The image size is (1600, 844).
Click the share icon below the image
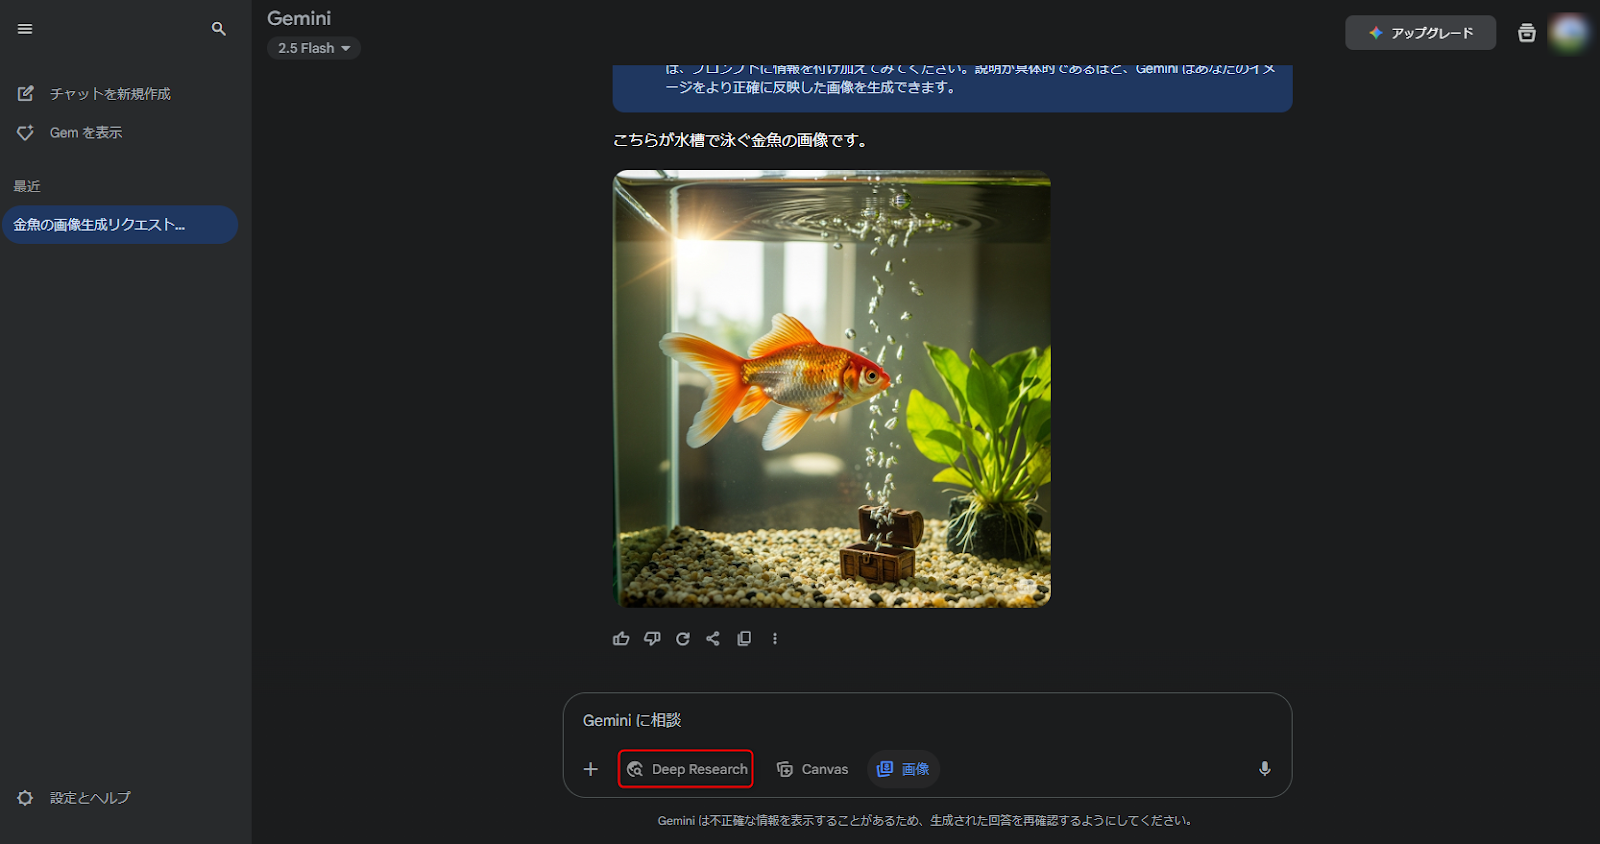713,639
